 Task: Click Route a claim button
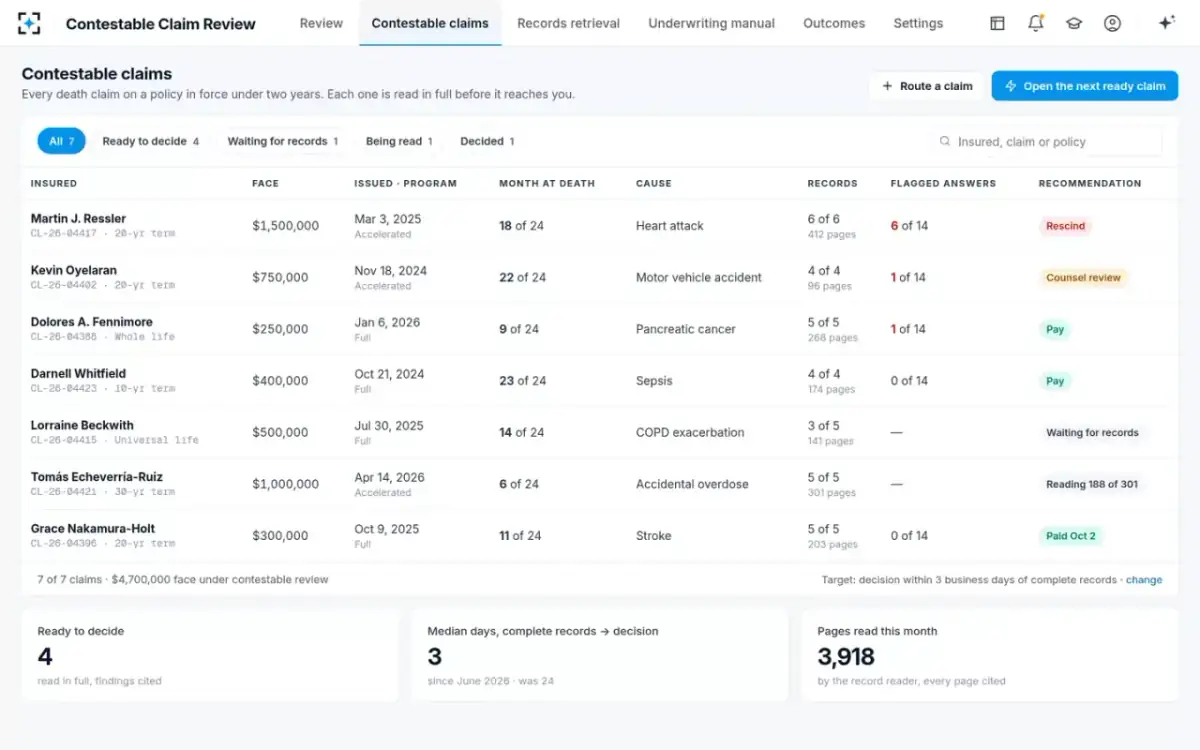pos(927,86)
